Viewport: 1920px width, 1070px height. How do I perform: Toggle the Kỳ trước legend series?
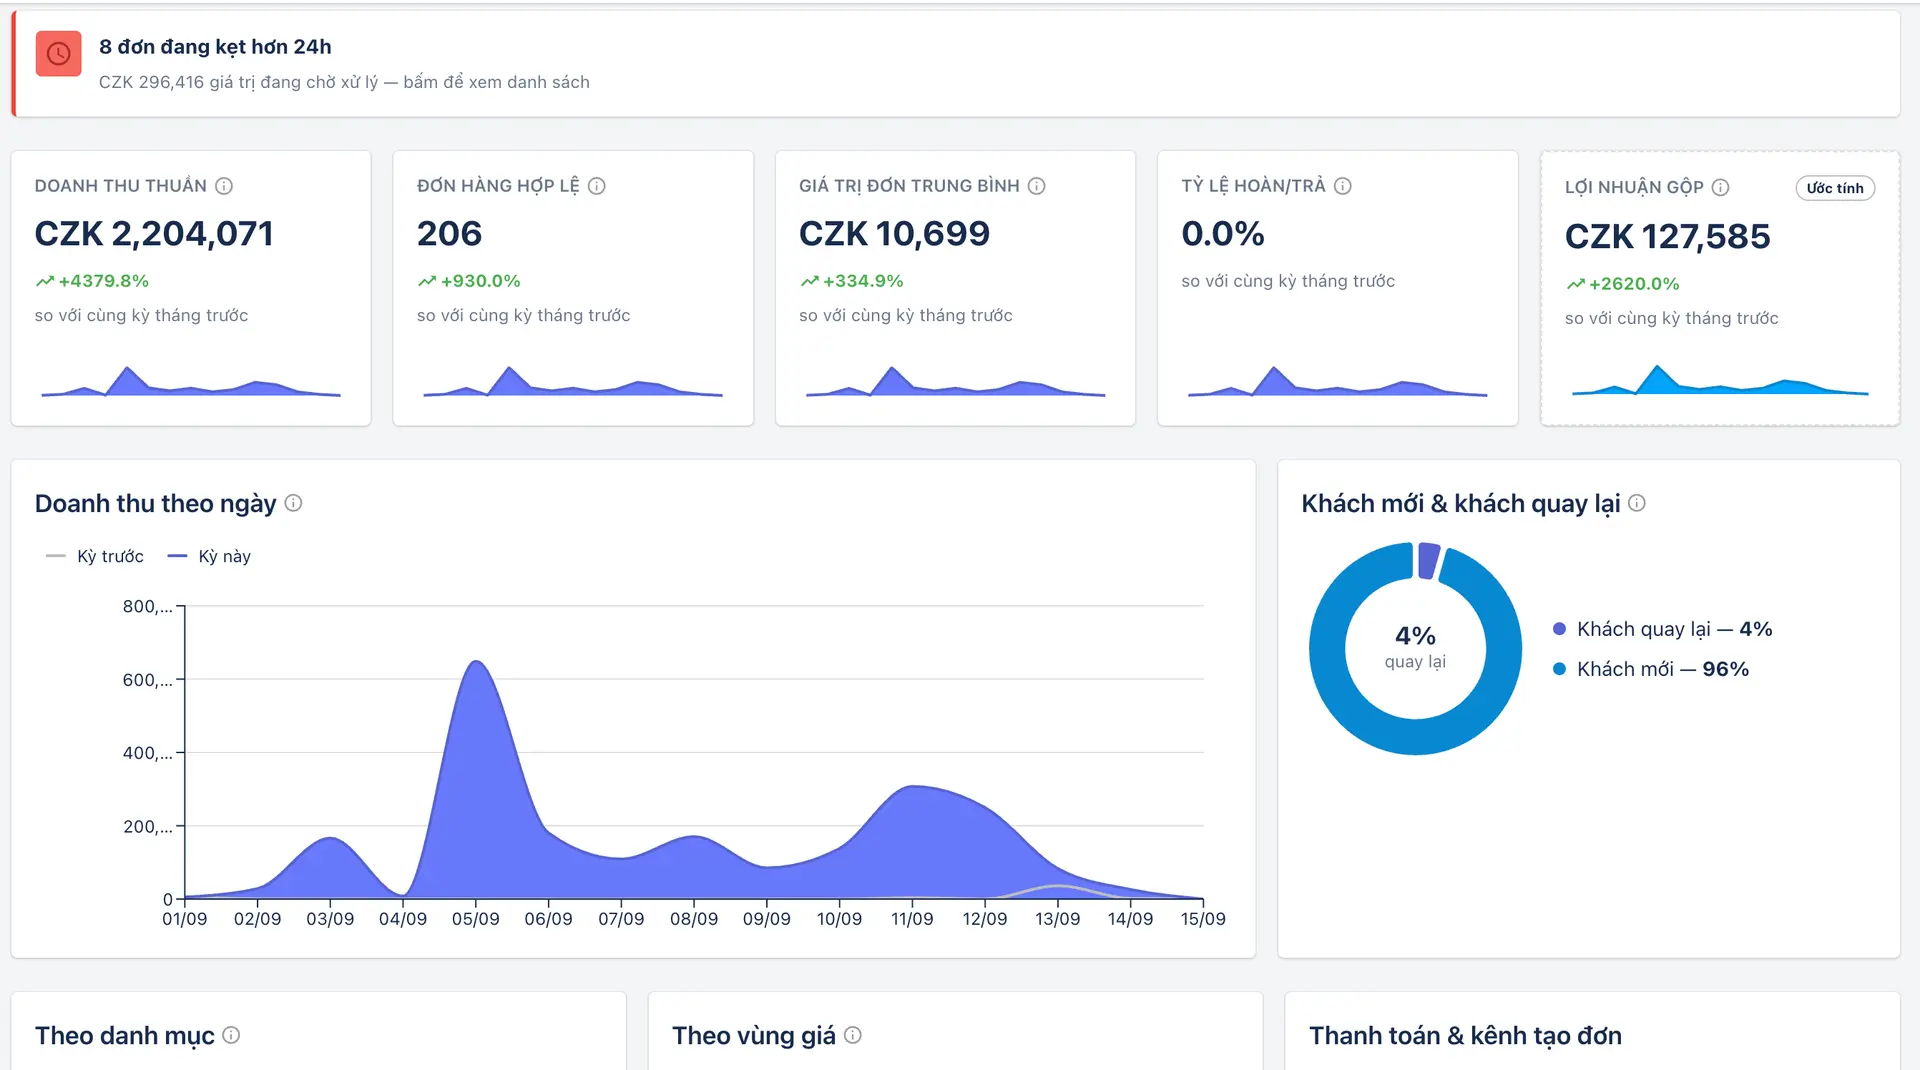pos(95,556)
